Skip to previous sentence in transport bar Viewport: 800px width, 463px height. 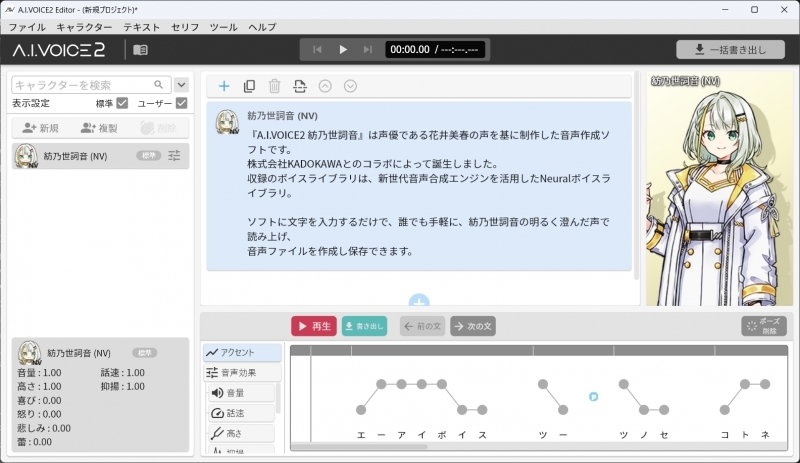(x=317, y=50)
